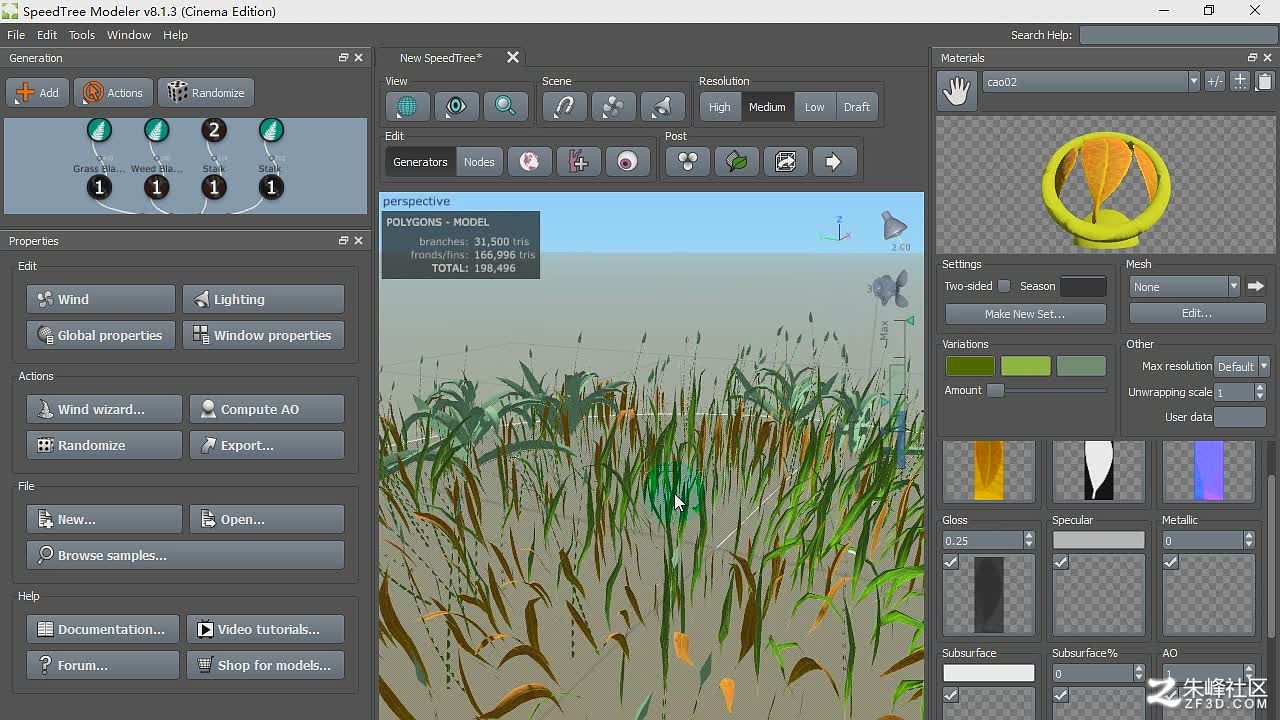The width and height of the screenshot is (1280, 720).
Task: Open the Edit menu
Action: pos(47,35)
